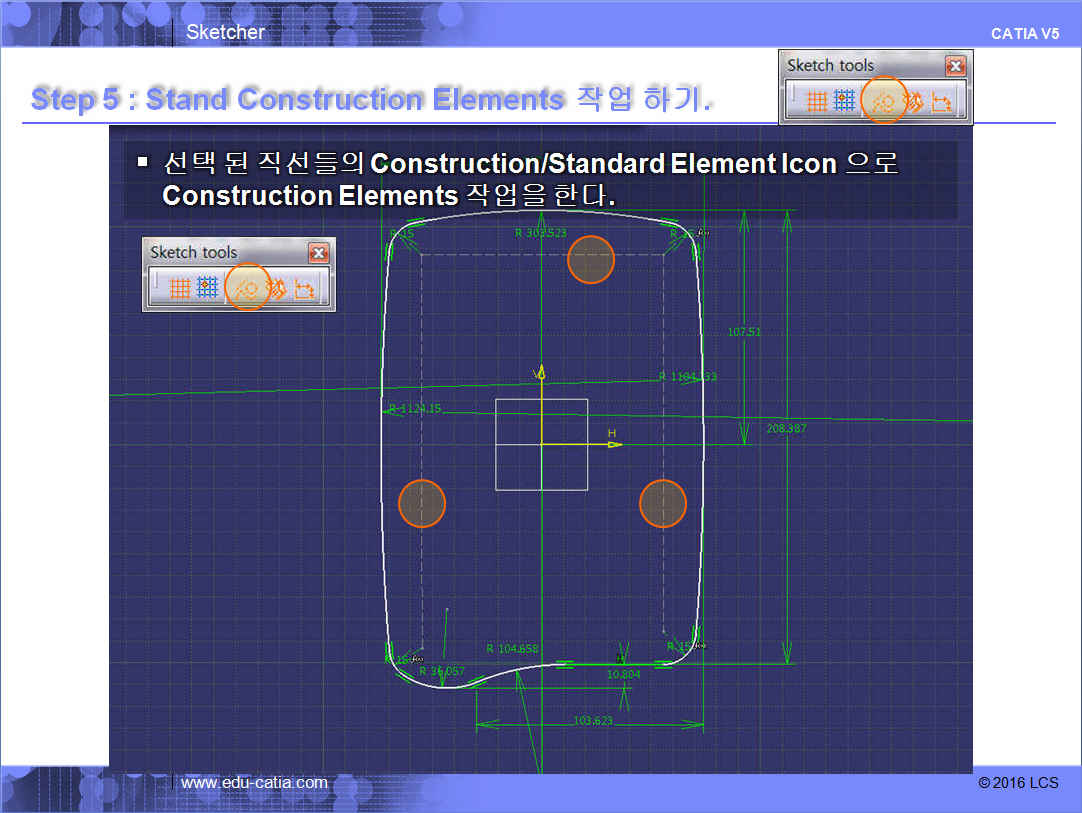The width and height of the screenshot is (1082, 813).
Task: Open the www.edu-catia.com link
Action: pyautogui.click(x=254, y=782)
